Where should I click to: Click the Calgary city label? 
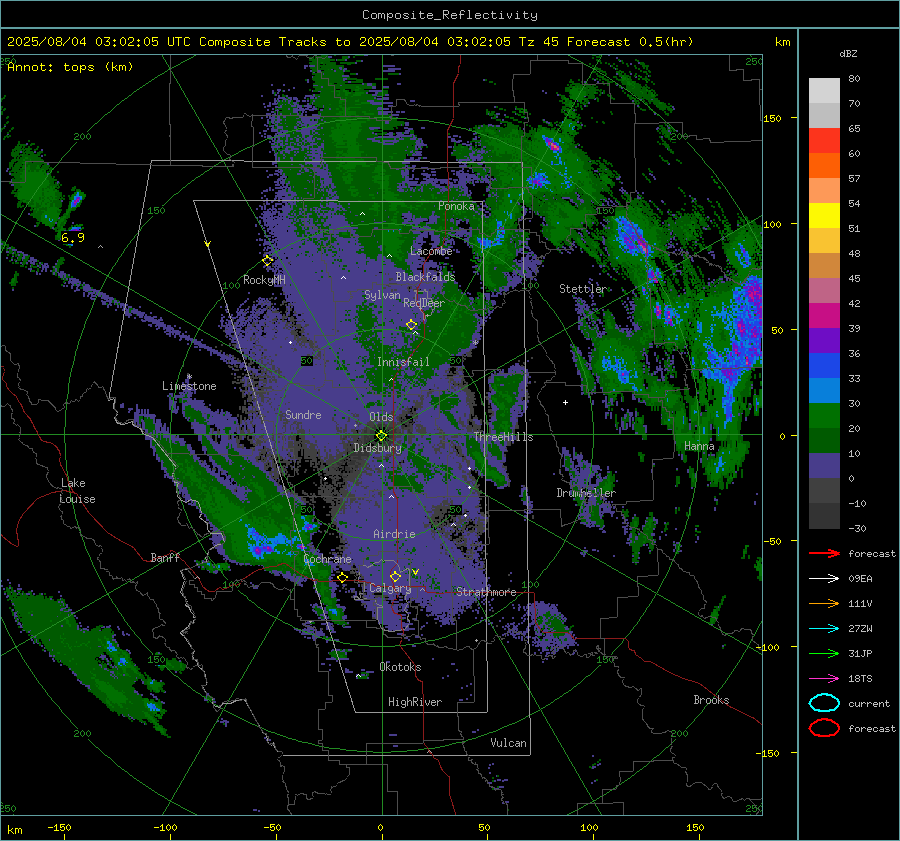point(390,588)
